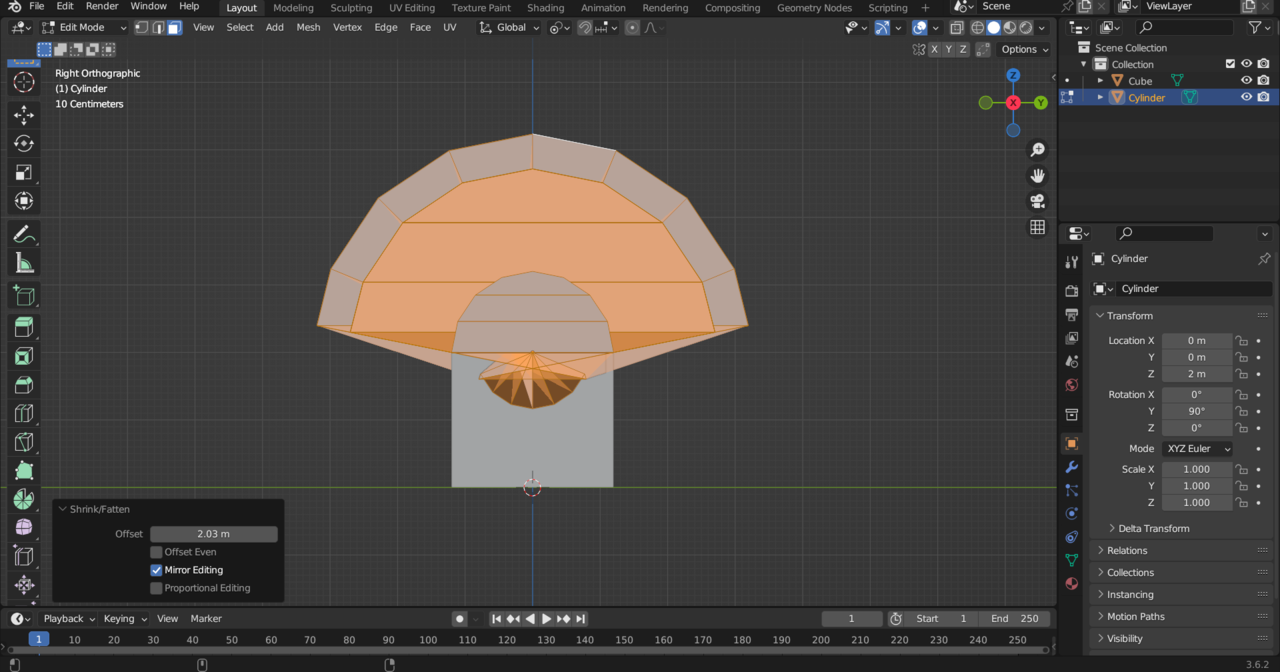Click the timeline Play button

[546, 619]
